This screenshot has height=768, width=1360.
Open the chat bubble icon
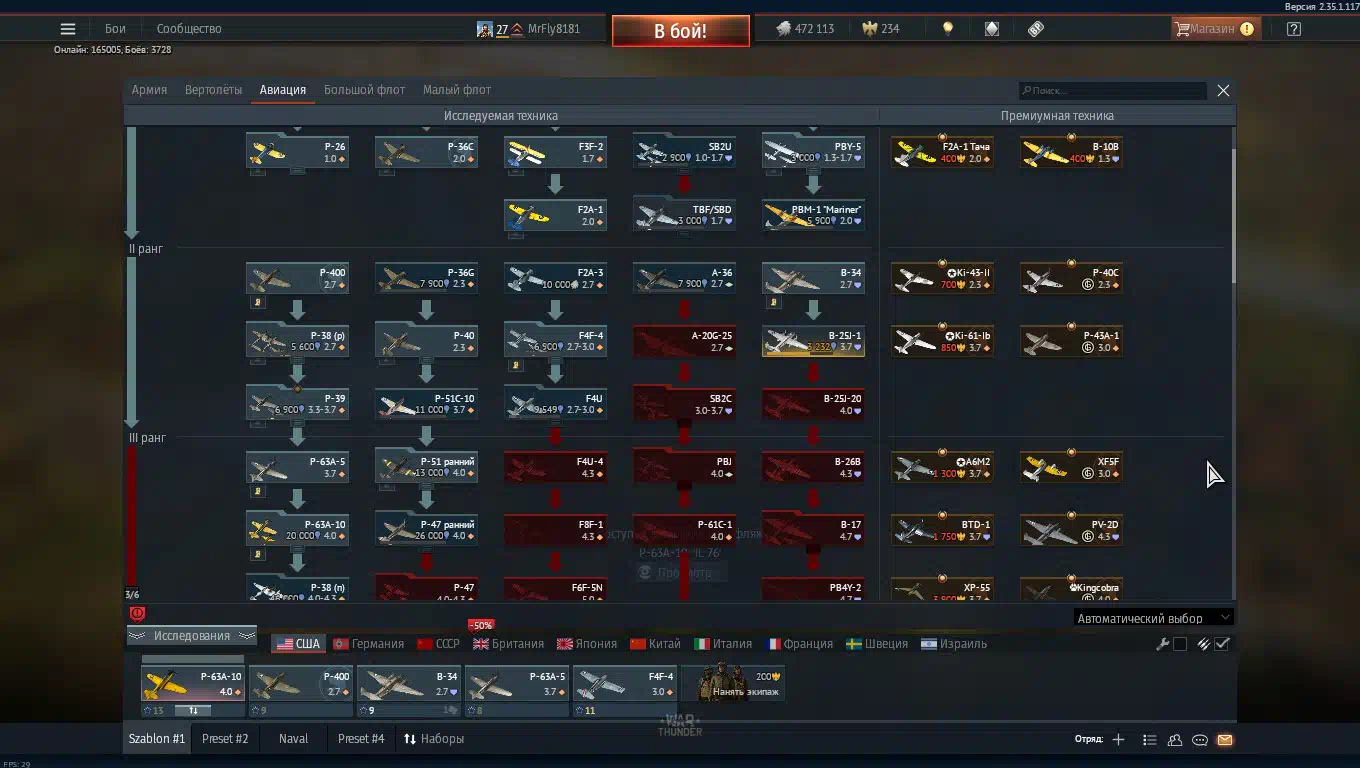(x=1200, y=740)
